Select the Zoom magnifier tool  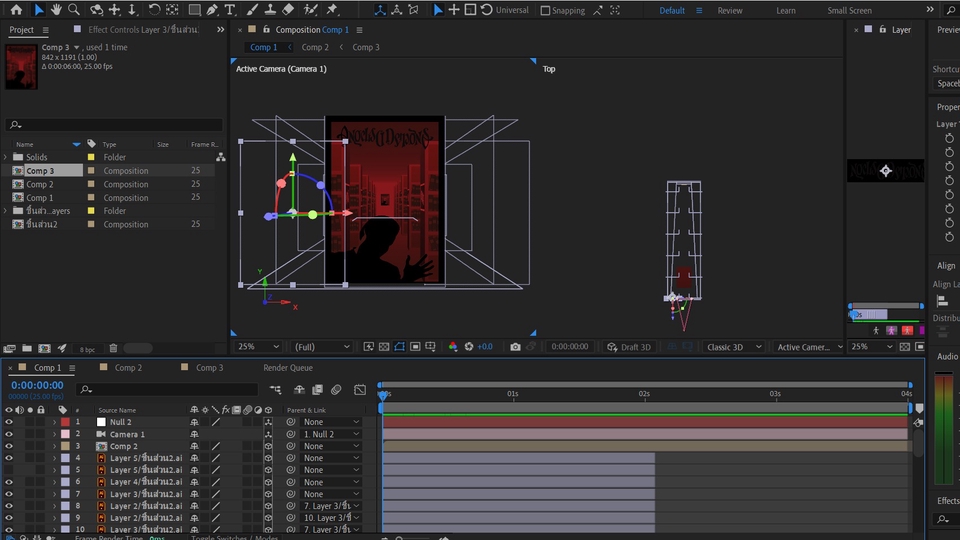pos(74,10)
